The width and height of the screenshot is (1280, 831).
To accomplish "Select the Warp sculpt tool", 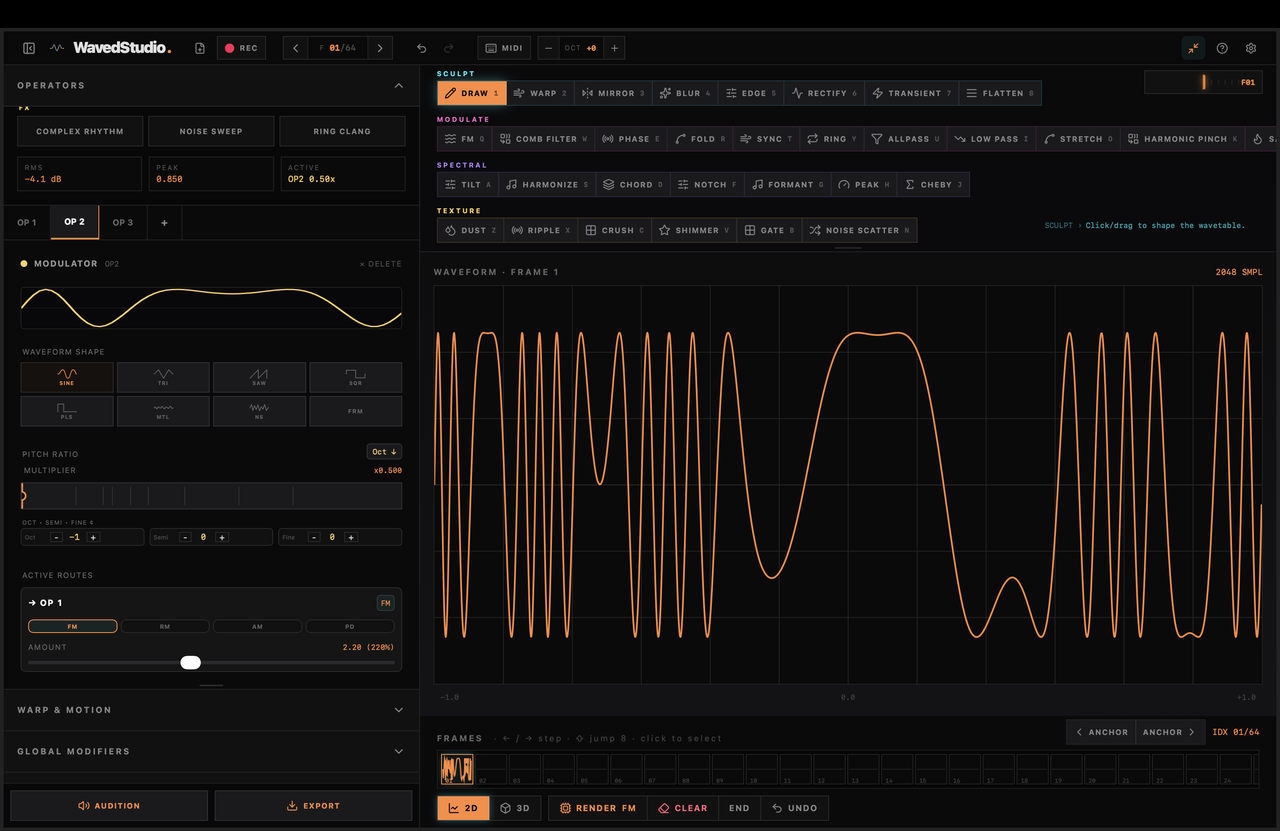I will click(539, 93).
